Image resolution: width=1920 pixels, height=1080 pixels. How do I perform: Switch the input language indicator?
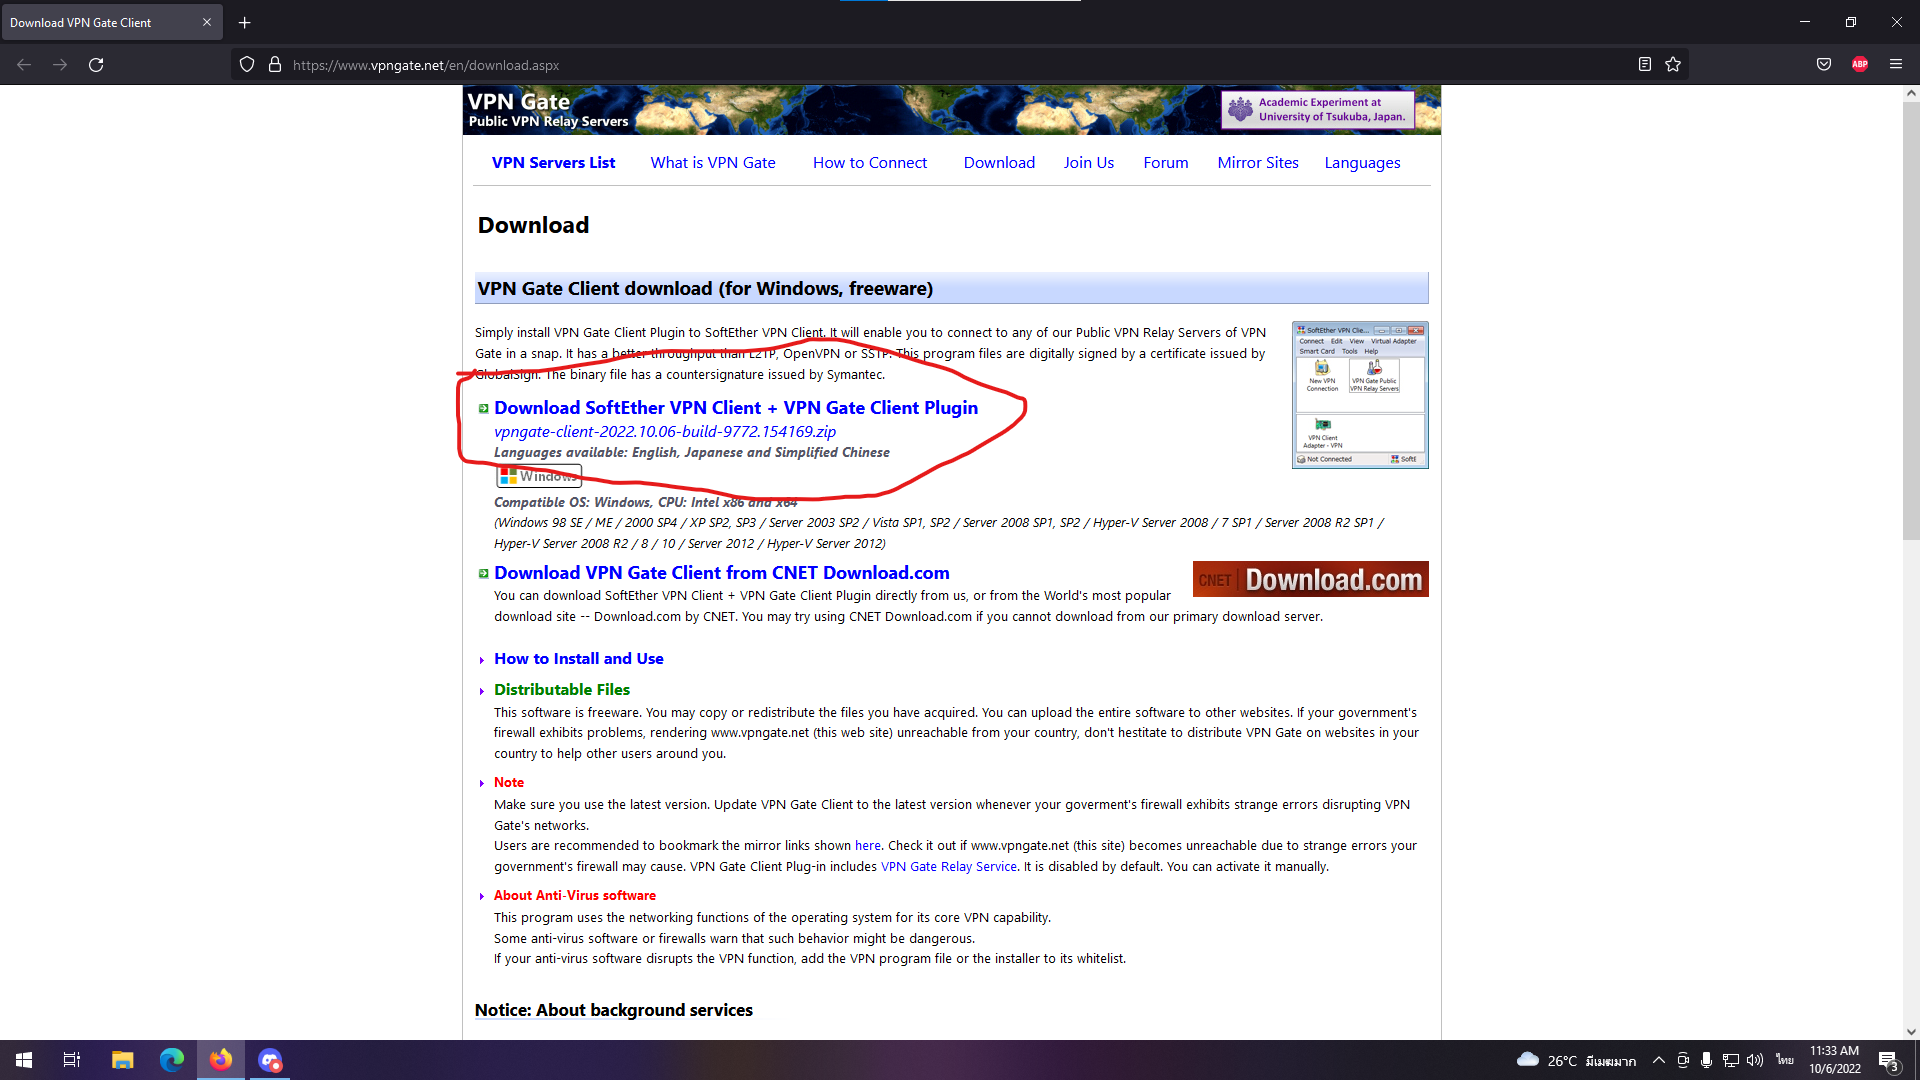(1785, 1060)
